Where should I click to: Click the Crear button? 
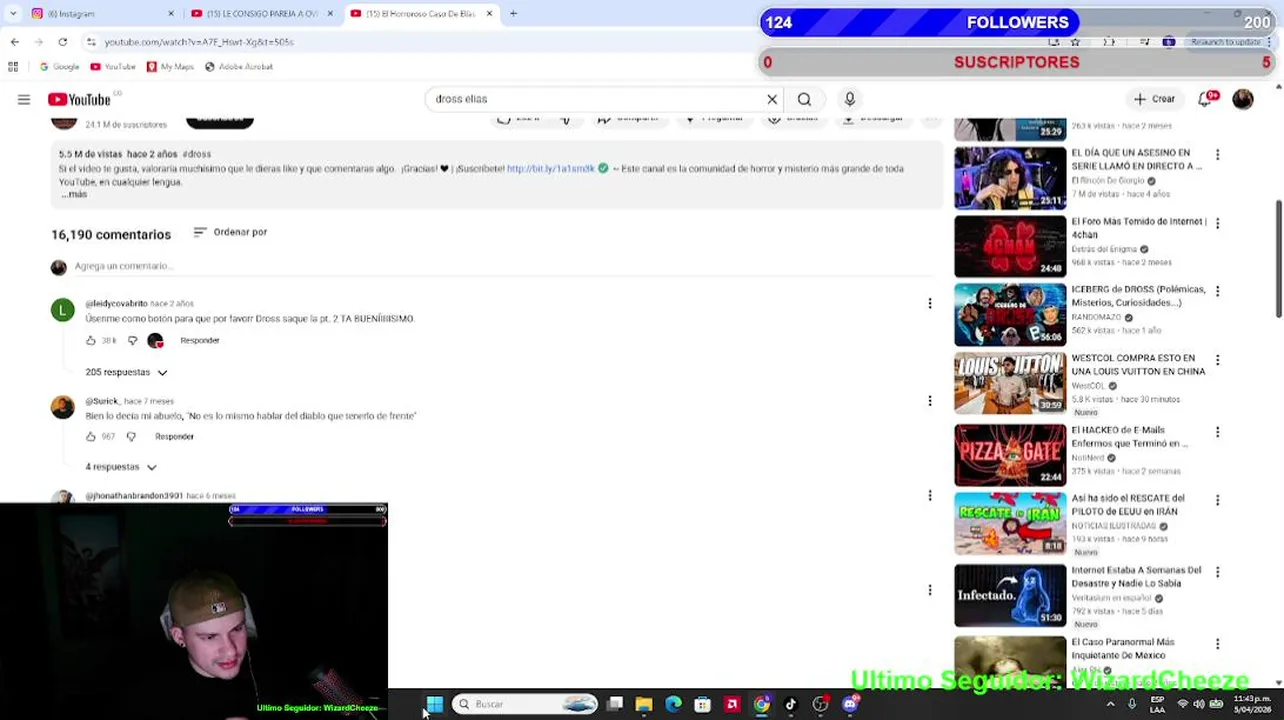(1154, 99)
